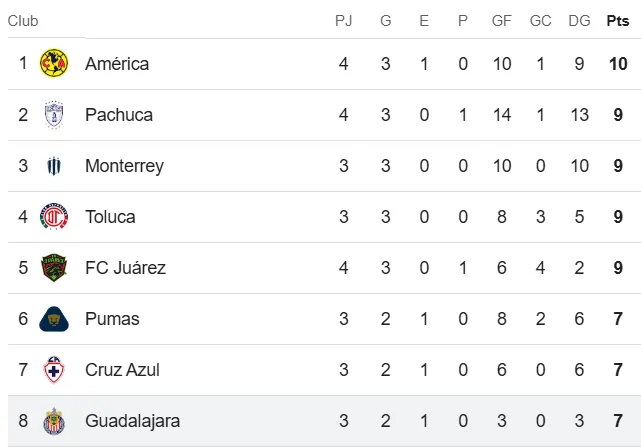Select América's 10 points cell
Image resolution: width=641 pixels, height=447 pixels.
(x=617, y=64)
